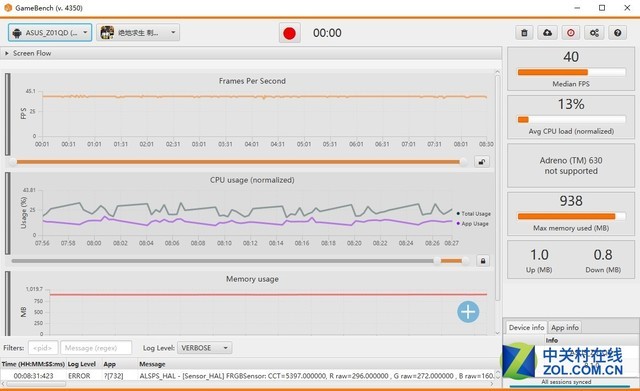This screenshot has width=640, height=391.
Task: Click the blue plus add-chart button
Action: tap(468, 312)
